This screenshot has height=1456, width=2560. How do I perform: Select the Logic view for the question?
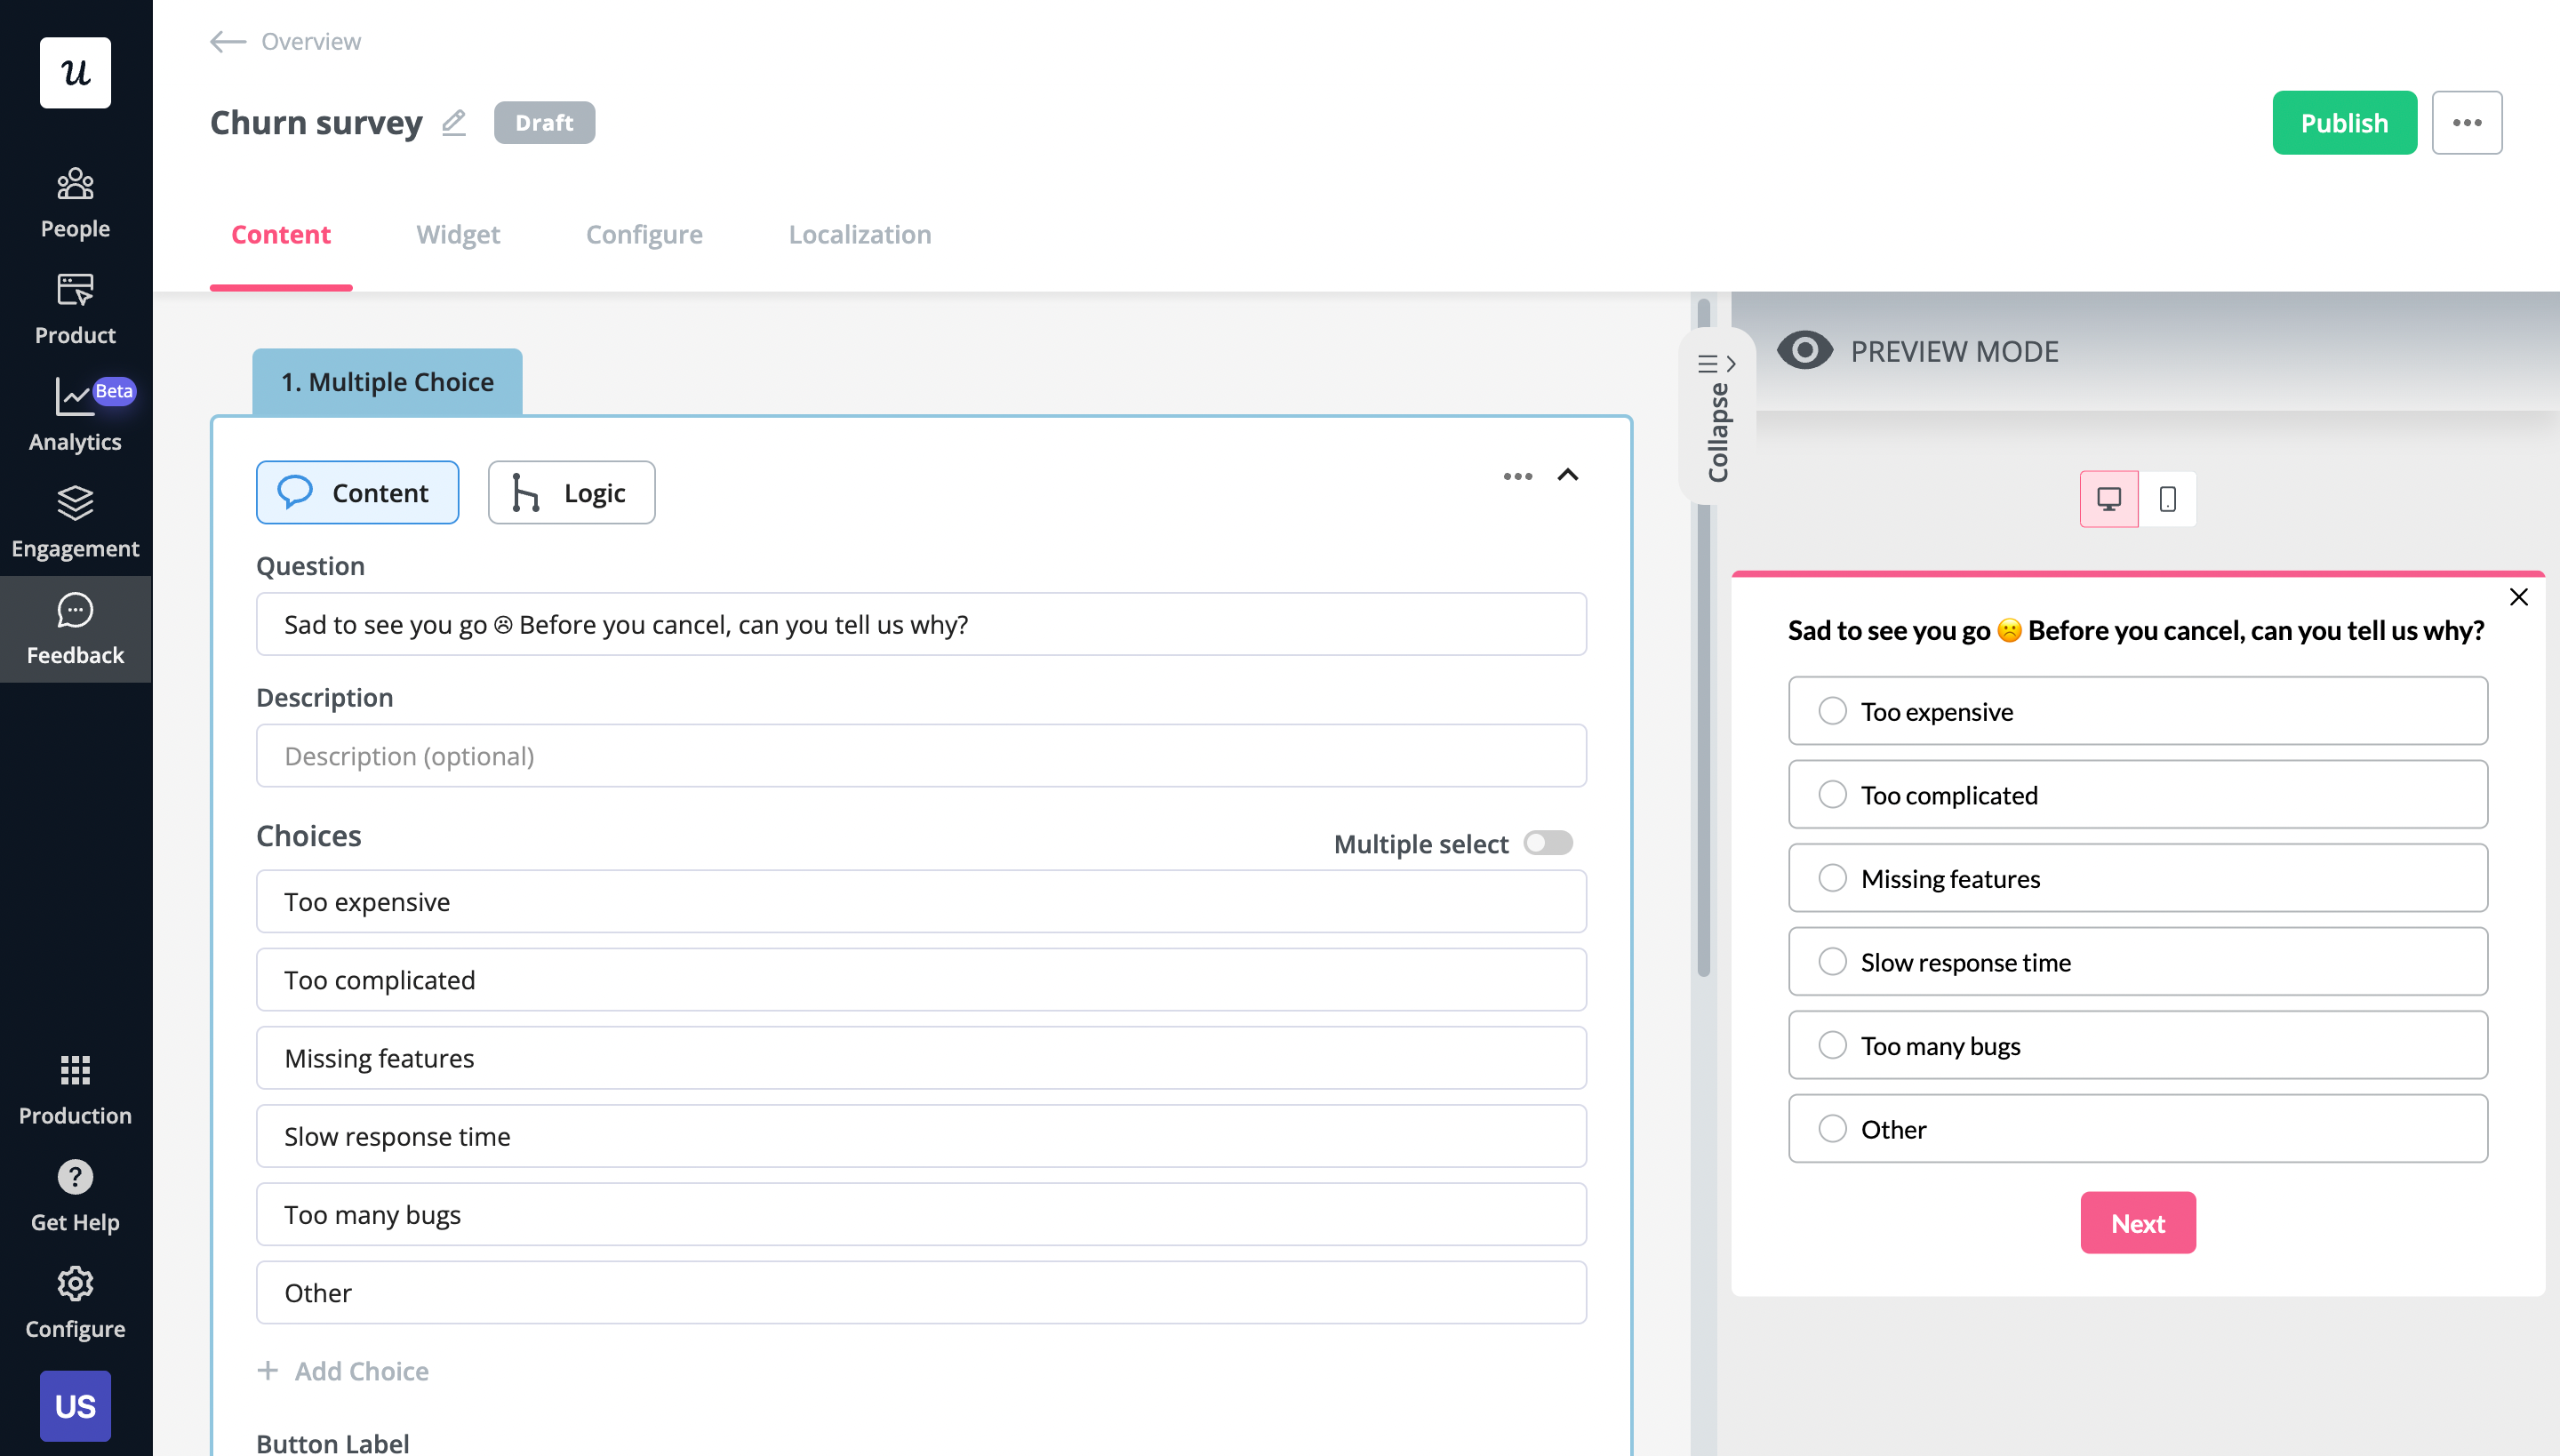coord(570,492)
